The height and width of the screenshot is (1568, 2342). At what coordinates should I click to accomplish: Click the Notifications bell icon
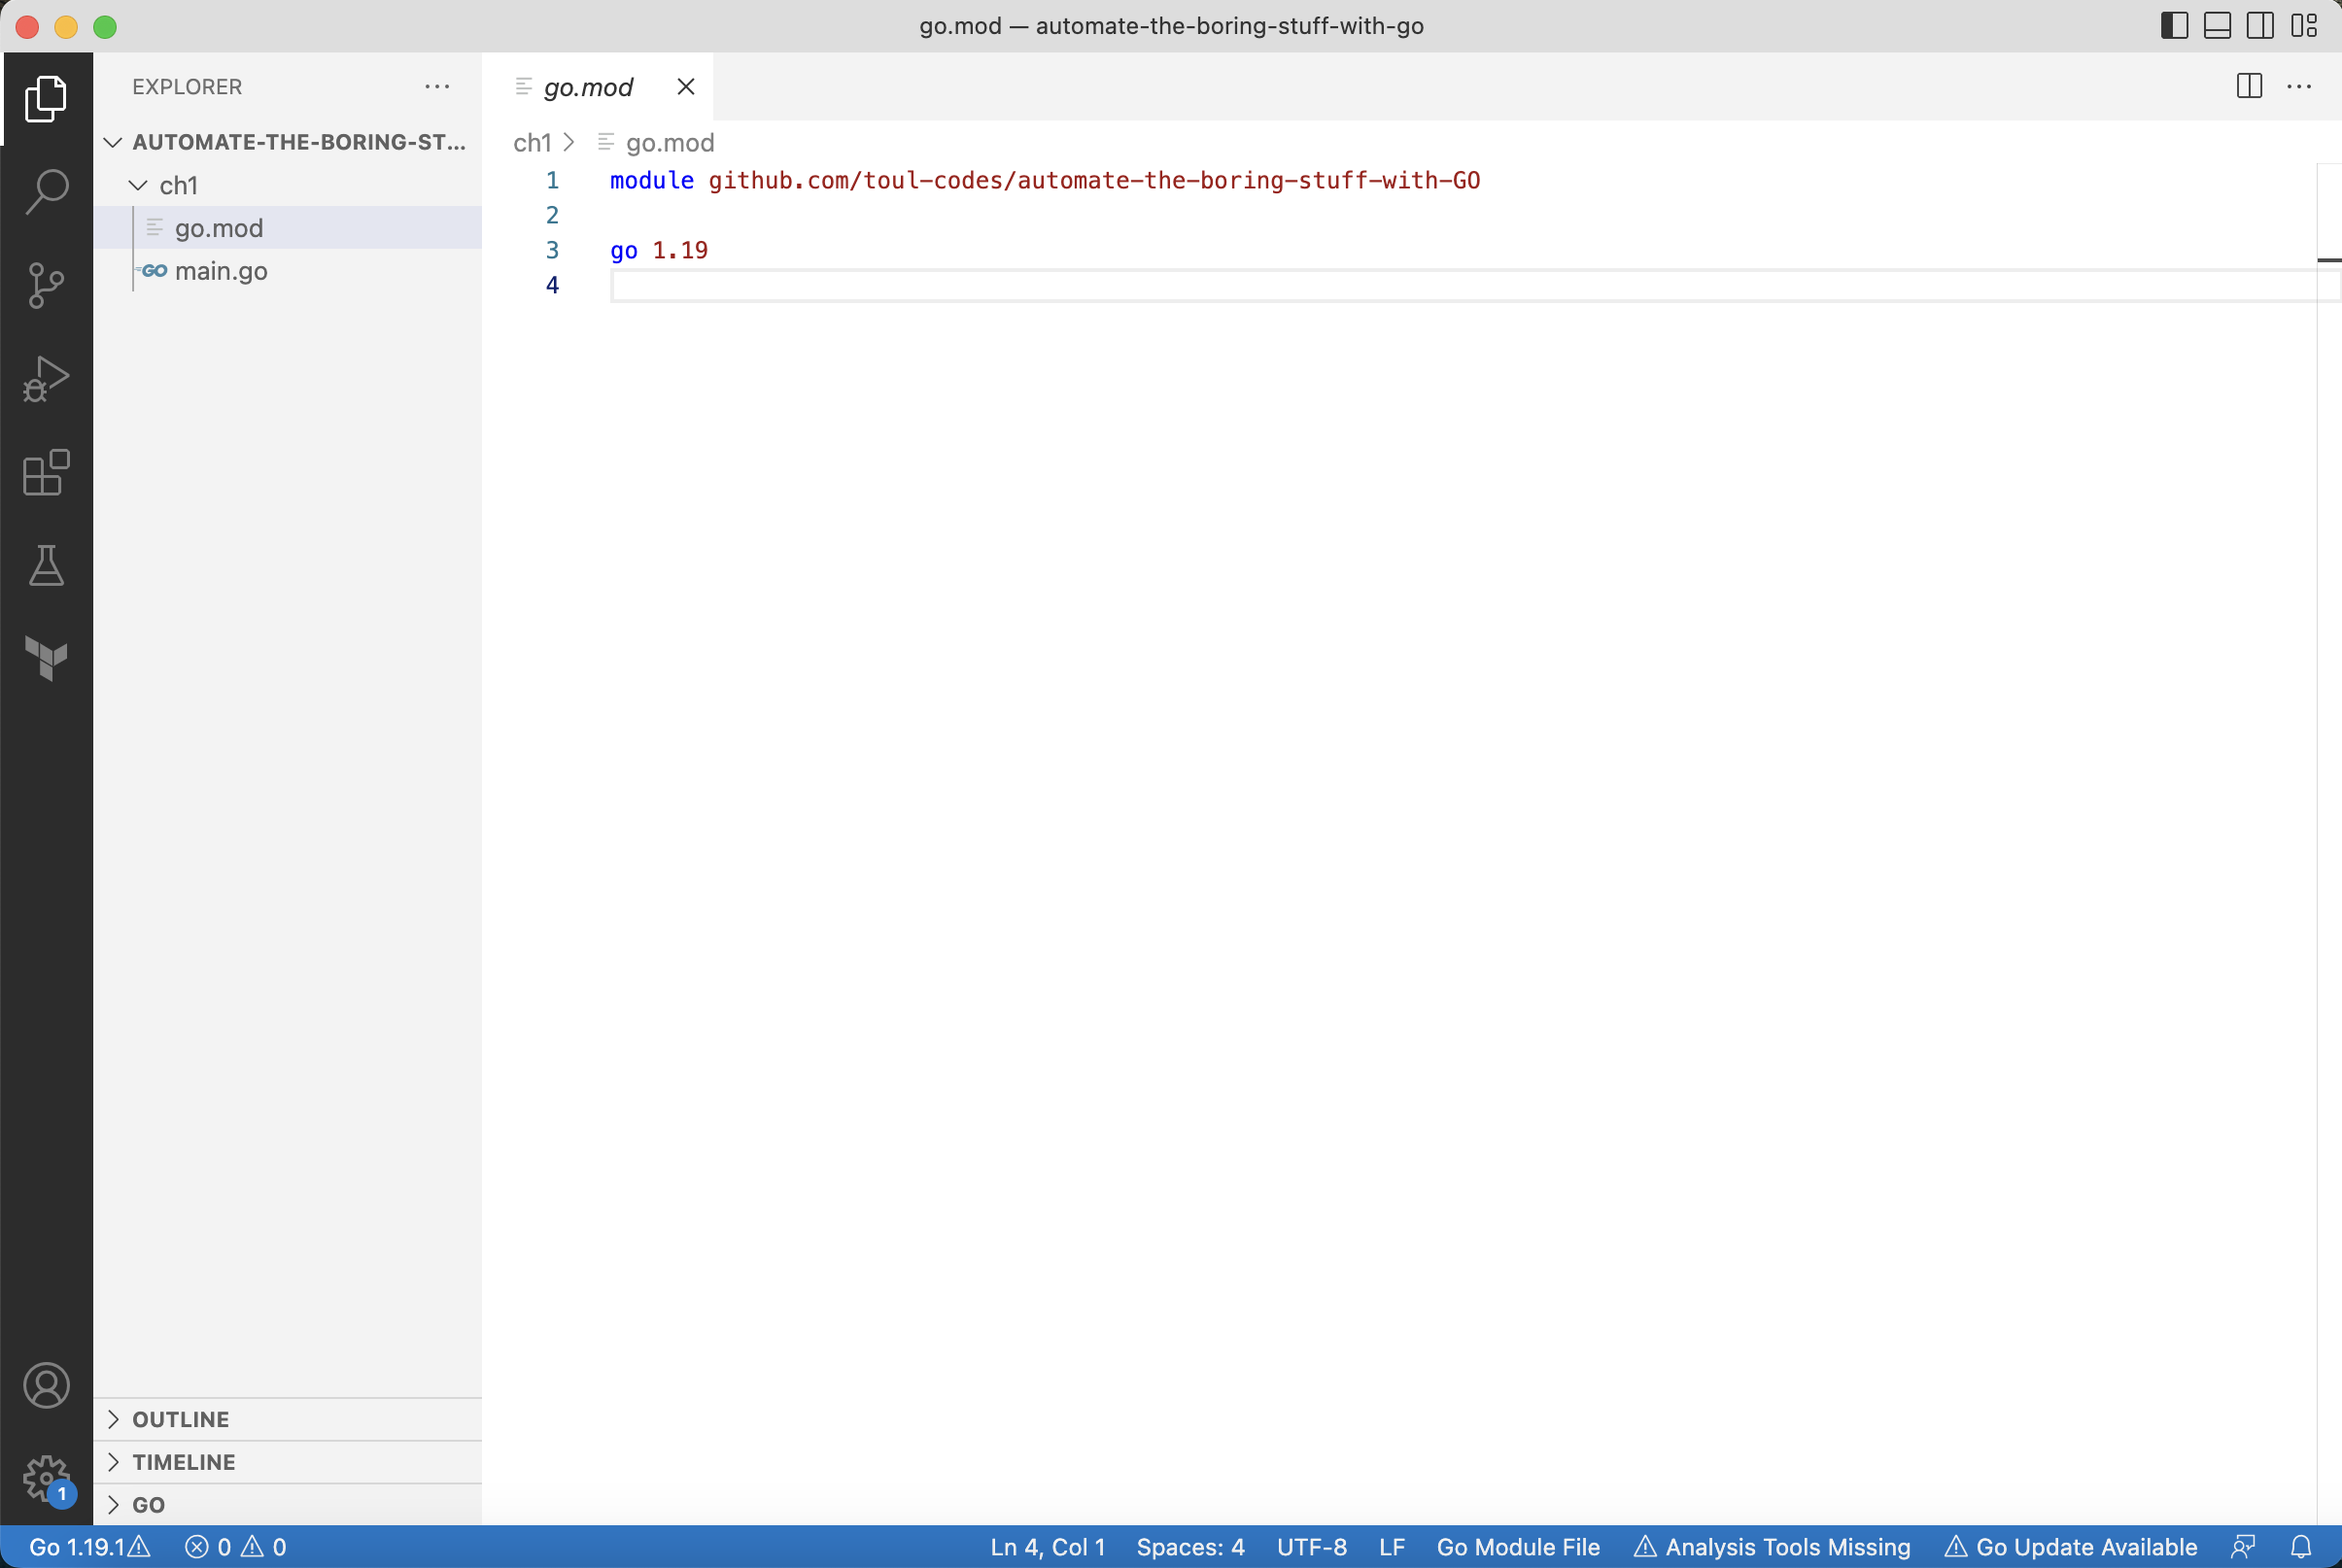pos(2300,1547)
